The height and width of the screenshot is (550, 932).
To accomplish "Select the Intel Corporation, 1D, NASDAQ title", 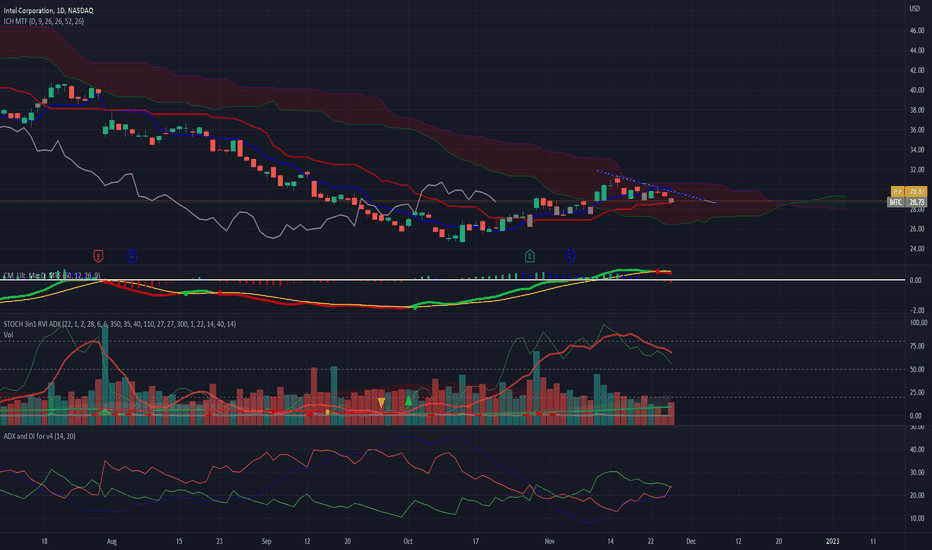I will point(48,10).
